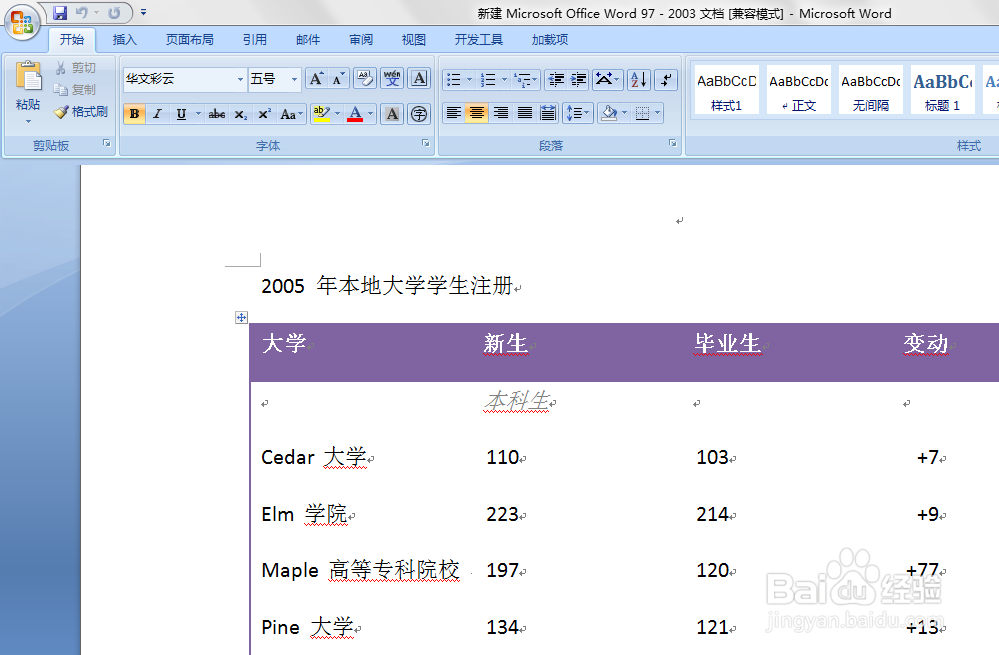
Task: Select the Sort icon in Paragraph group
Action: point(638,78)
